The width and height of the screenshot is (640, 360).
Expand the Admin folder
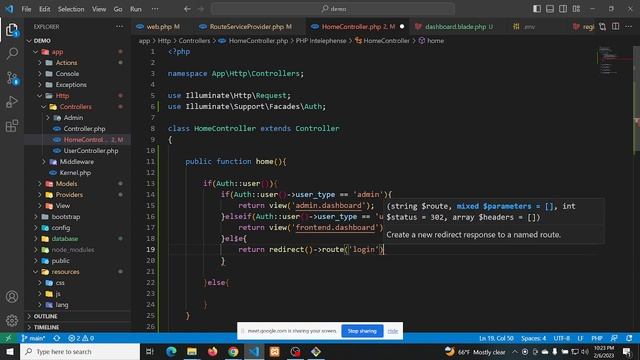pyautogui.click(x=48, y=118)
